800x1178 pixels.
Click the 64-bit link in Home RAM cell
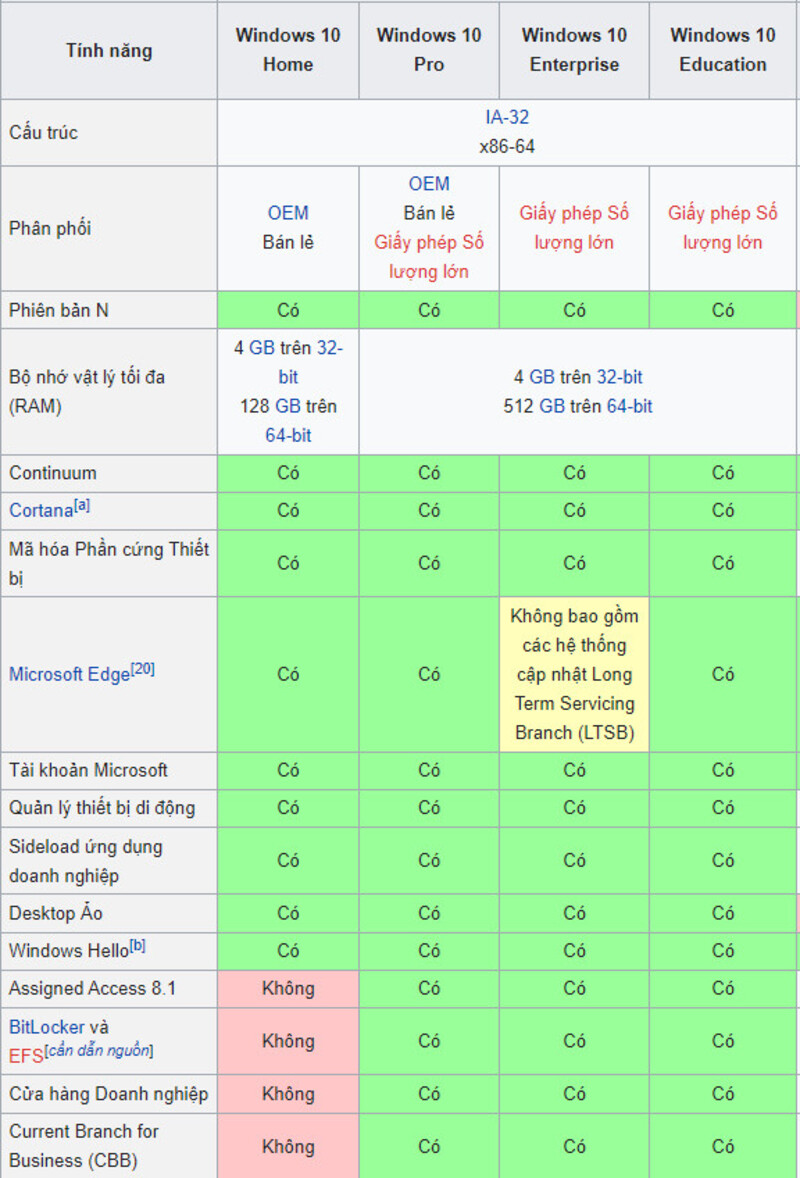pyautogui.click(x=288, y=436)
